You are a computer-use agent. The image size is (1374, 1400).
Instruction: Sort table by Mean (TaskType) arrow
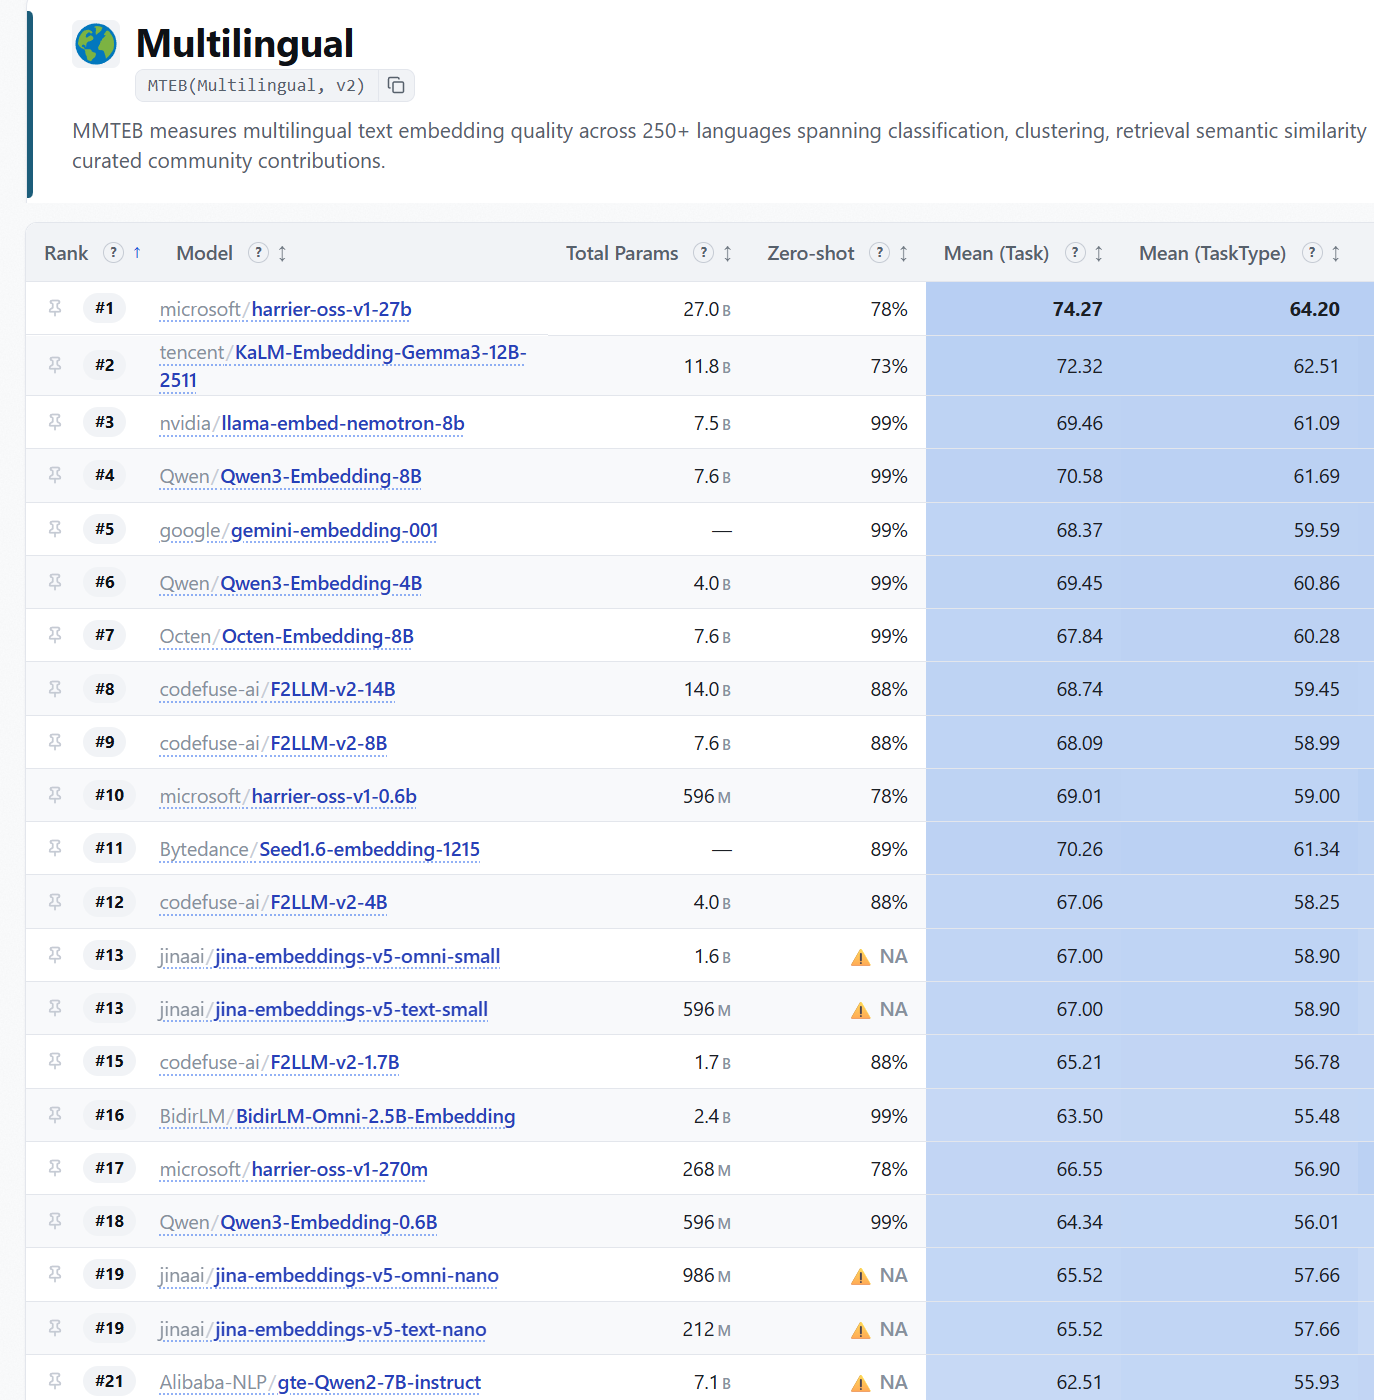pos(1335,253)
